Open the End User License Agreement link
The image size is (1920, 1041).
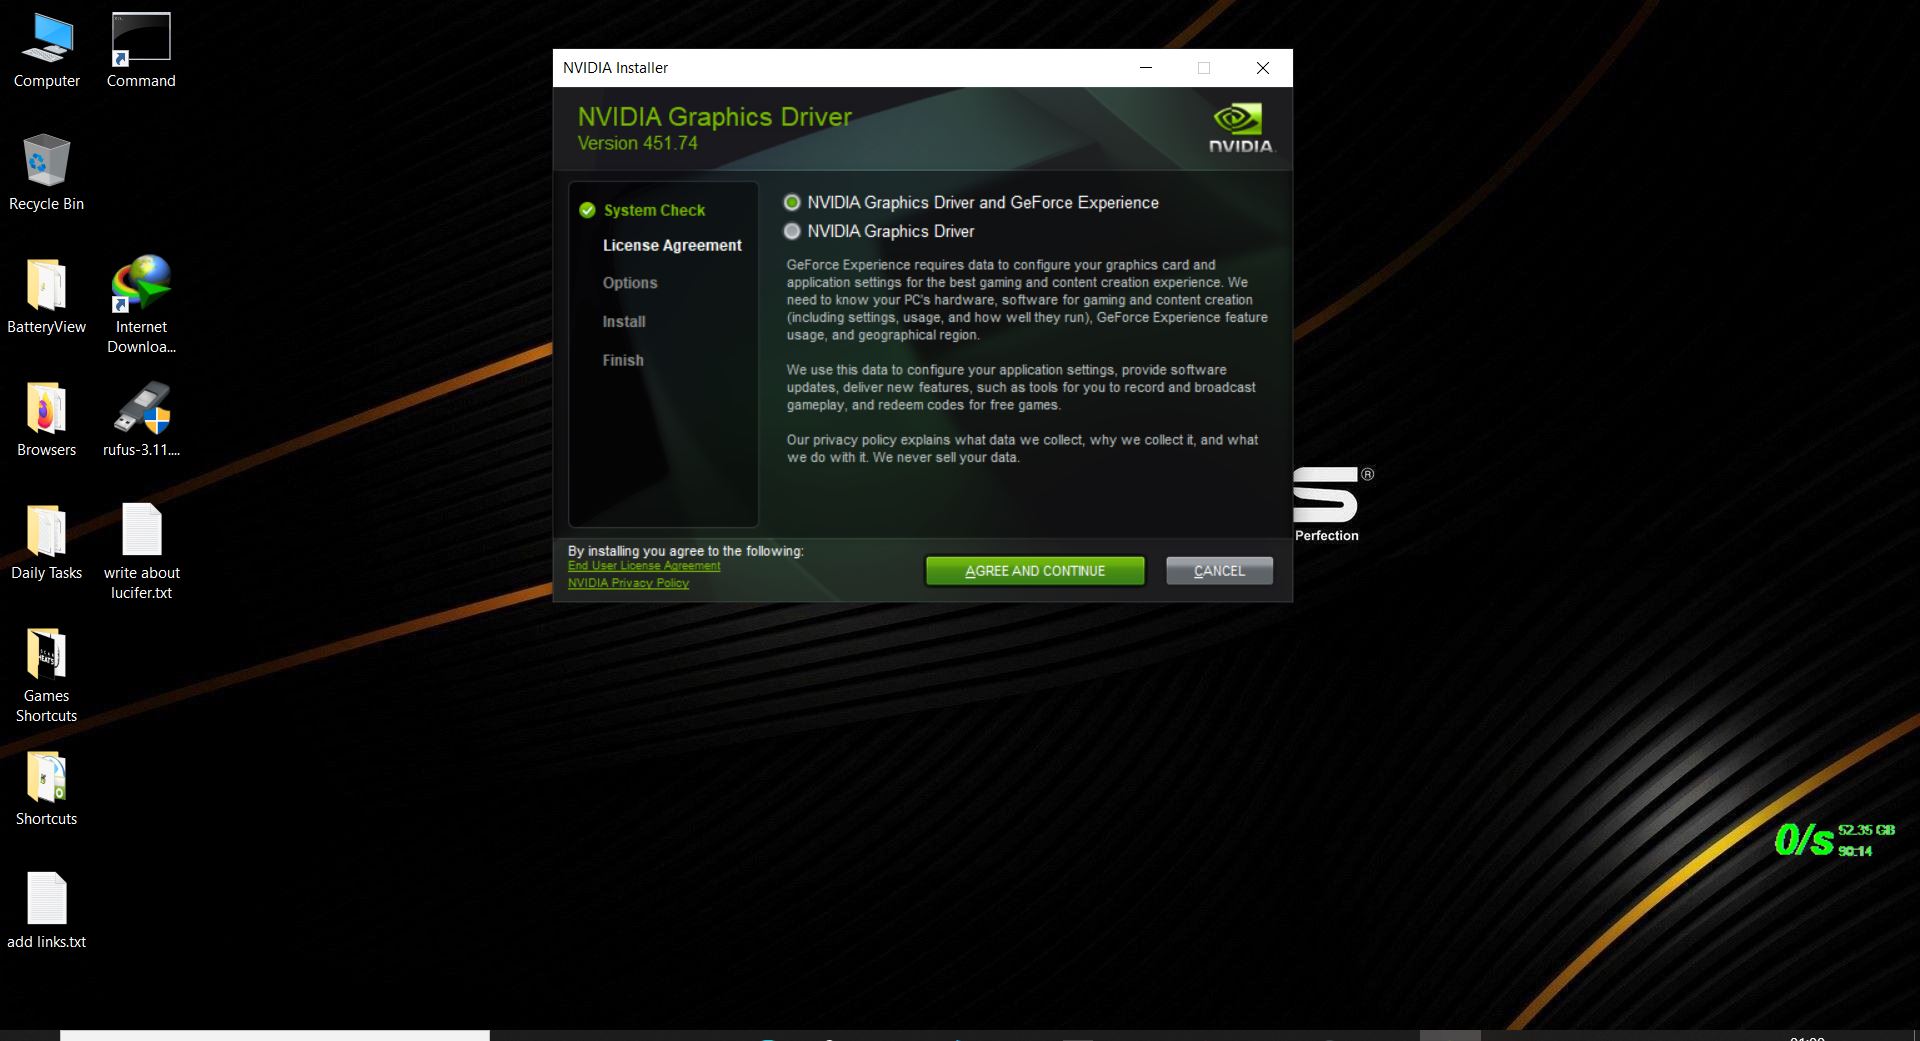click(644, 566)
